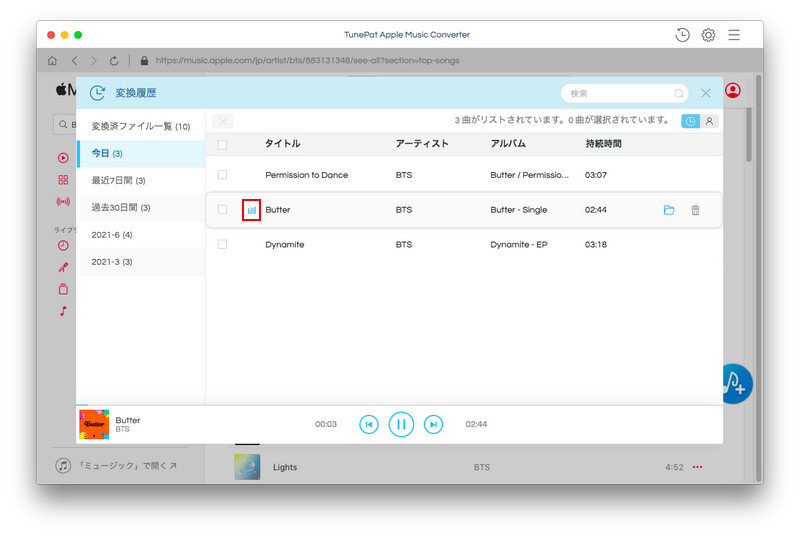Navigate forward with the forward arrow
This screenshot has height=536, width=800.
pyautogui.click(x=94, y=61)
